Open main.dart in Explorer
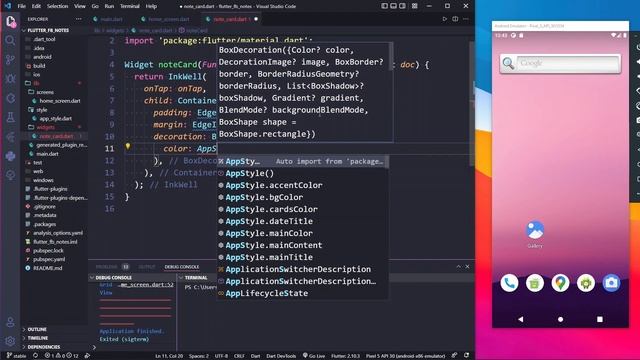Viewport: 640px width, 360px height. click(47, 154)
